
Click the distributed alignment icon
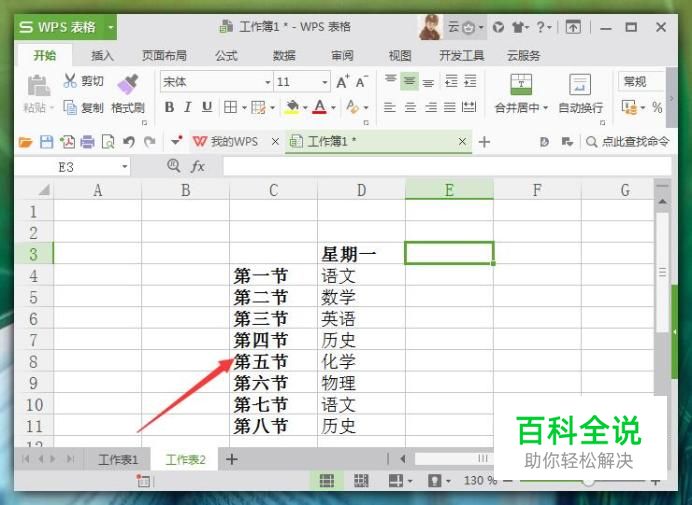tap(469, 107)
